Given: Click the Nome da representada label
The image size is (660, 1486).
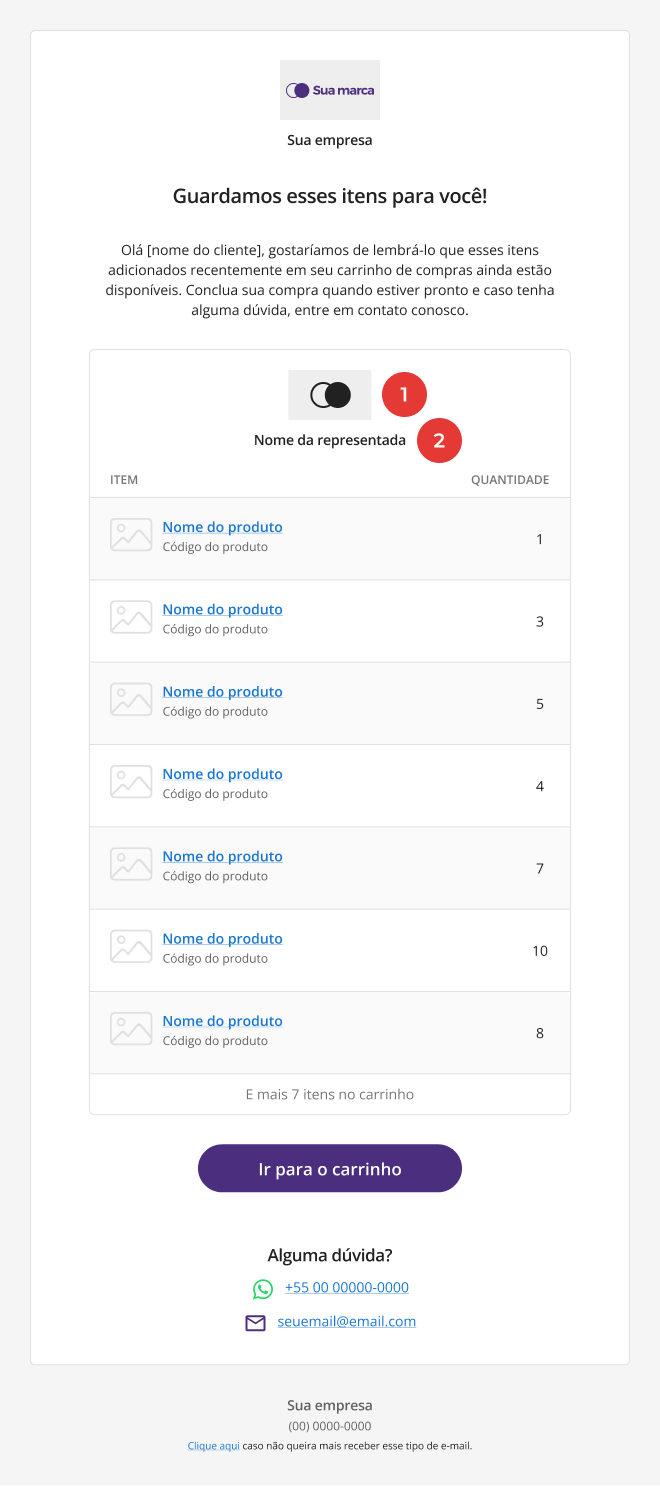Looking at the screenshot, I should (x=330, y=440).
